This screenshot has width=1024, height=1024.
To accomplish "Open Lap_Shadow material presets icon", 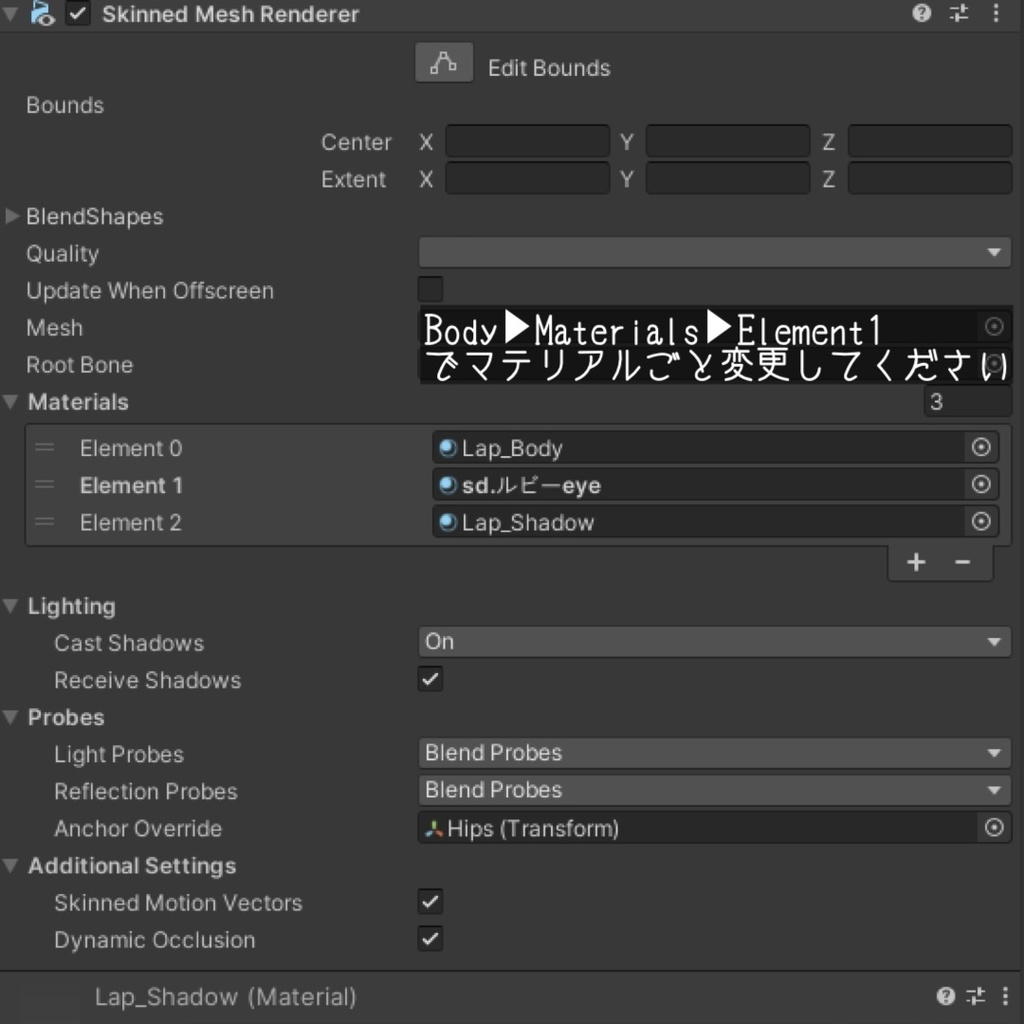I will [x=976, y=996].
